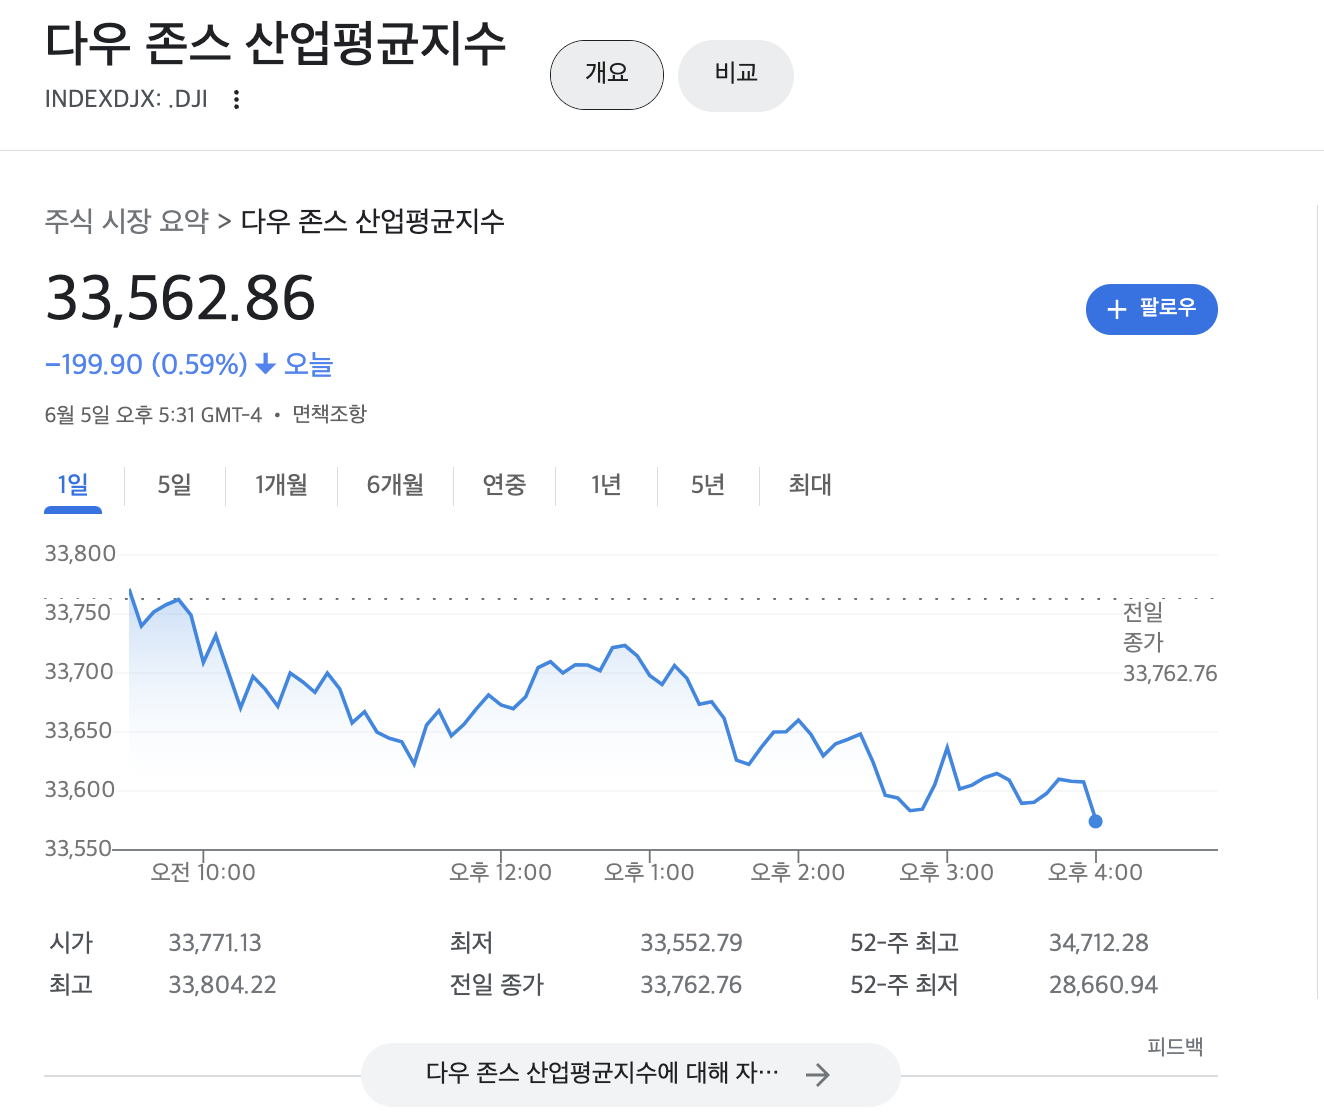The width and height of the screenshot is (1324, 1118).
Task: Click the 최고 value 33,804.22
Action: coord(222,985)
